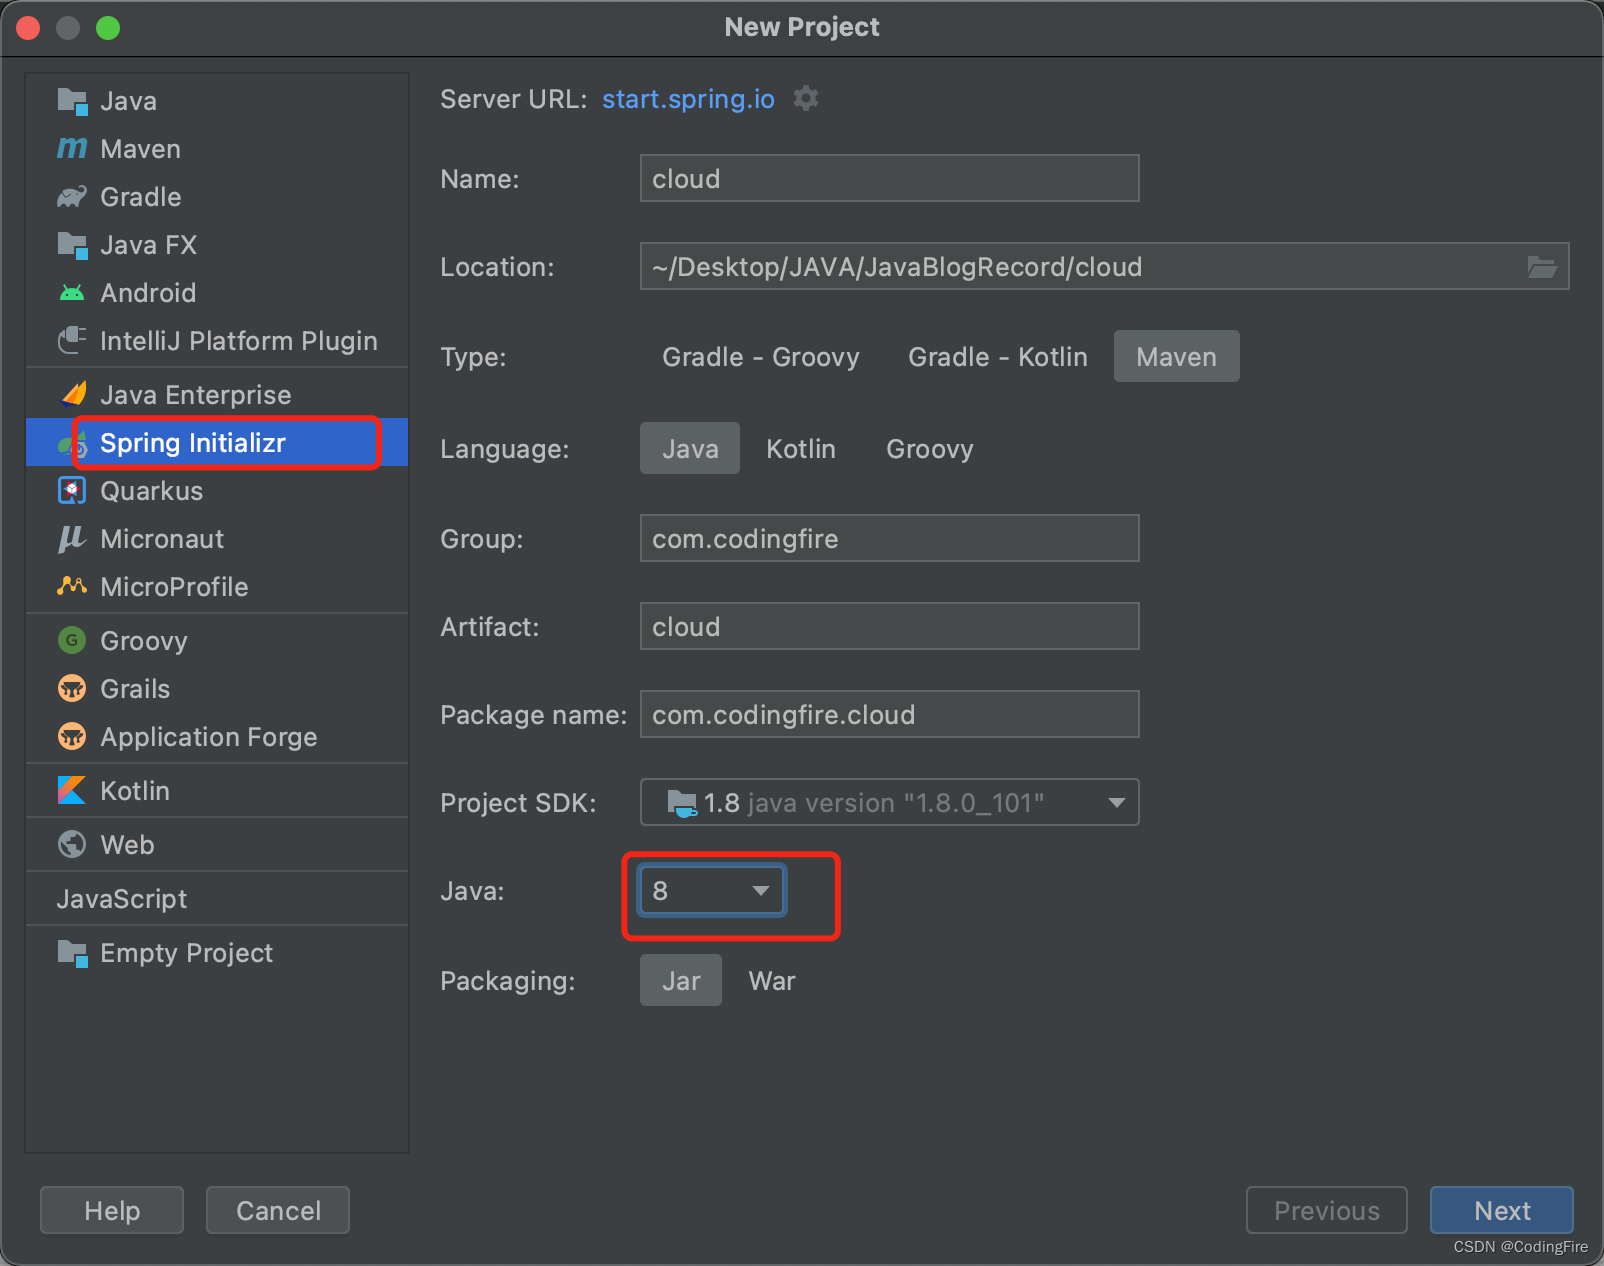1604x1266 pixels.
Task: Click the IntelliJ Platform Plugin icon
Action: click(72, 341)
